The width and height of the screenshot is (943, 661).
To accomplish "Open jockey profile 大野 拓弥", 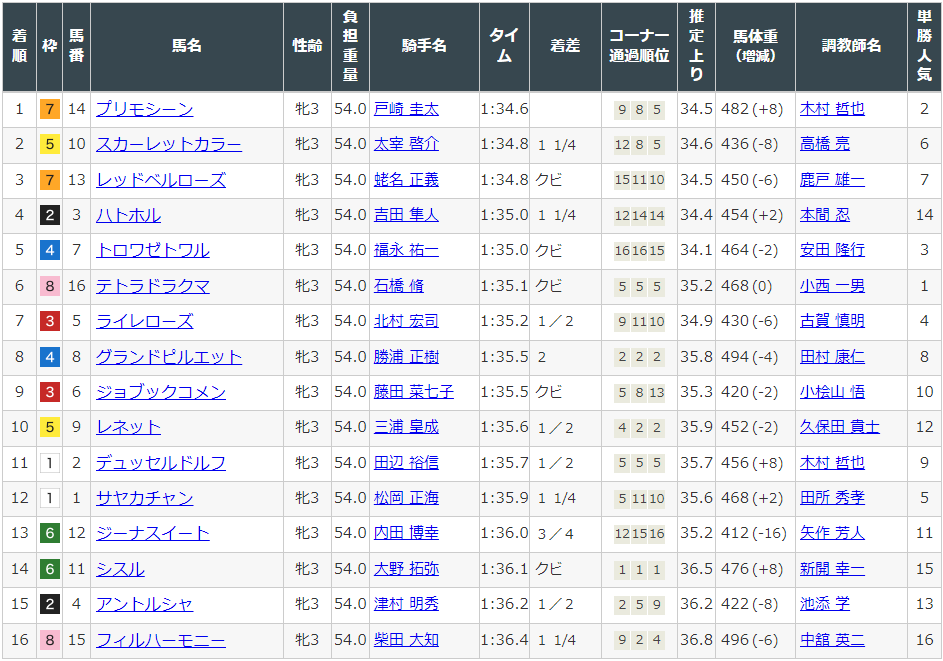I will [407, 569].
